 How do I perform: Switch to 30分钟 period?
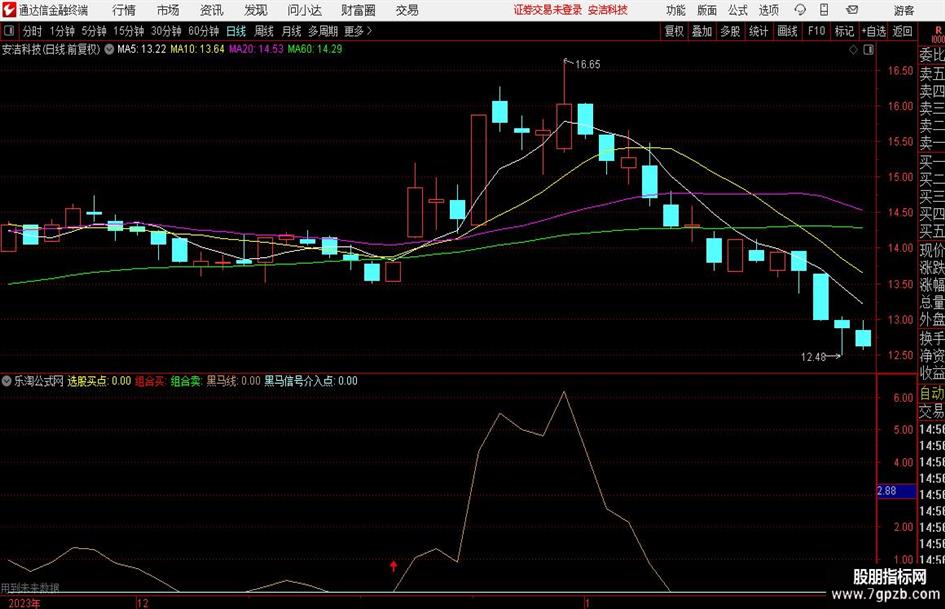pyautogui.click(x=166, y=31)
